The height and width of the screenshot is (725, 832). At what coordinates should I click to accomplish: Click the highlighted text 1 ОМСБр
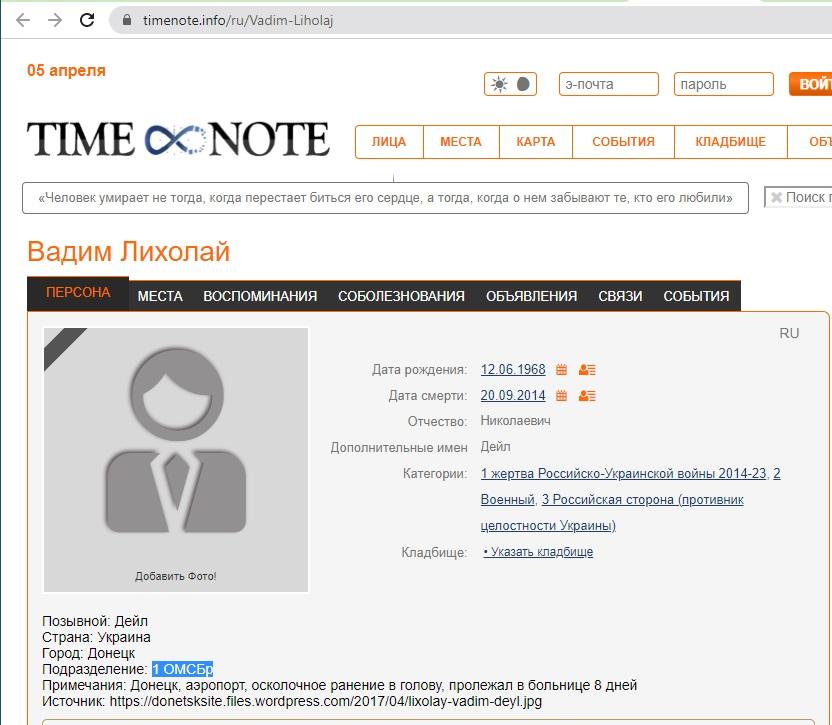click(183, 669)
